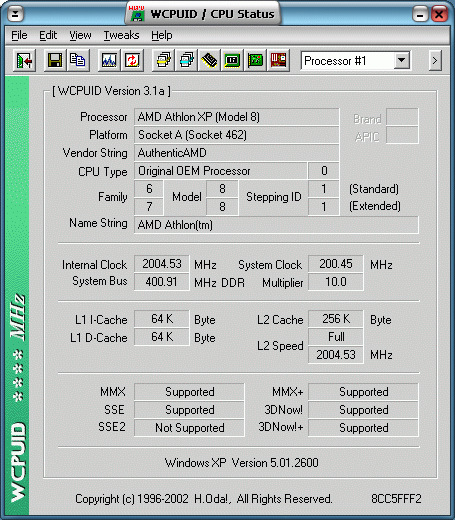Click the yellow-striped stacked windows icon
The height and width of the screenshot is (520, 455).
pos(163,61)
